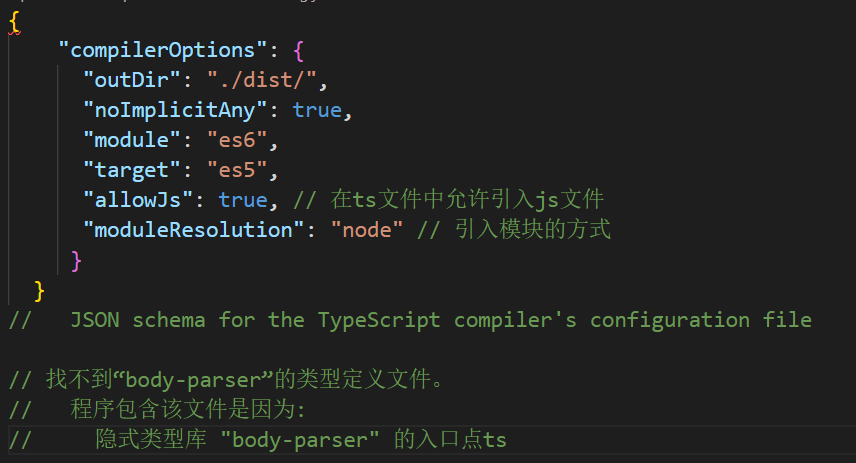The image size is (856, 463).
Task: Click the "target" property key
Action: (132, 170)
